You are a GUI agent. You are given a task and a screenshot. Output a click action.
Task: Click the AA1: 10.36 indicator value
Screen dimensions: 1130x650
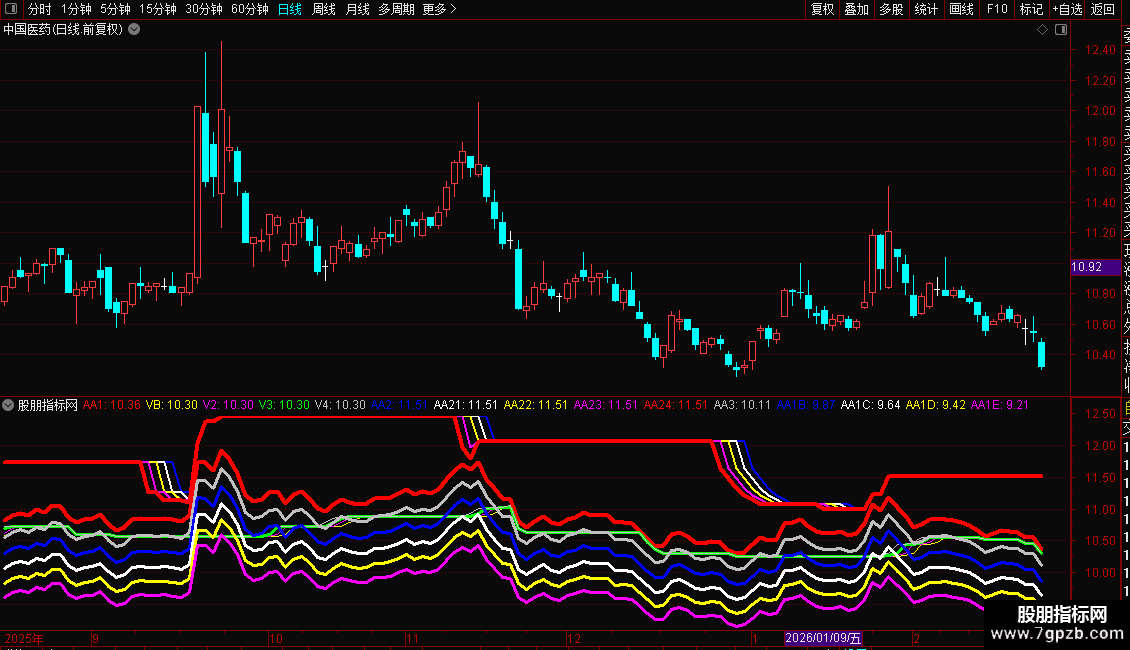pyautogui.click(x=112, y=405)
